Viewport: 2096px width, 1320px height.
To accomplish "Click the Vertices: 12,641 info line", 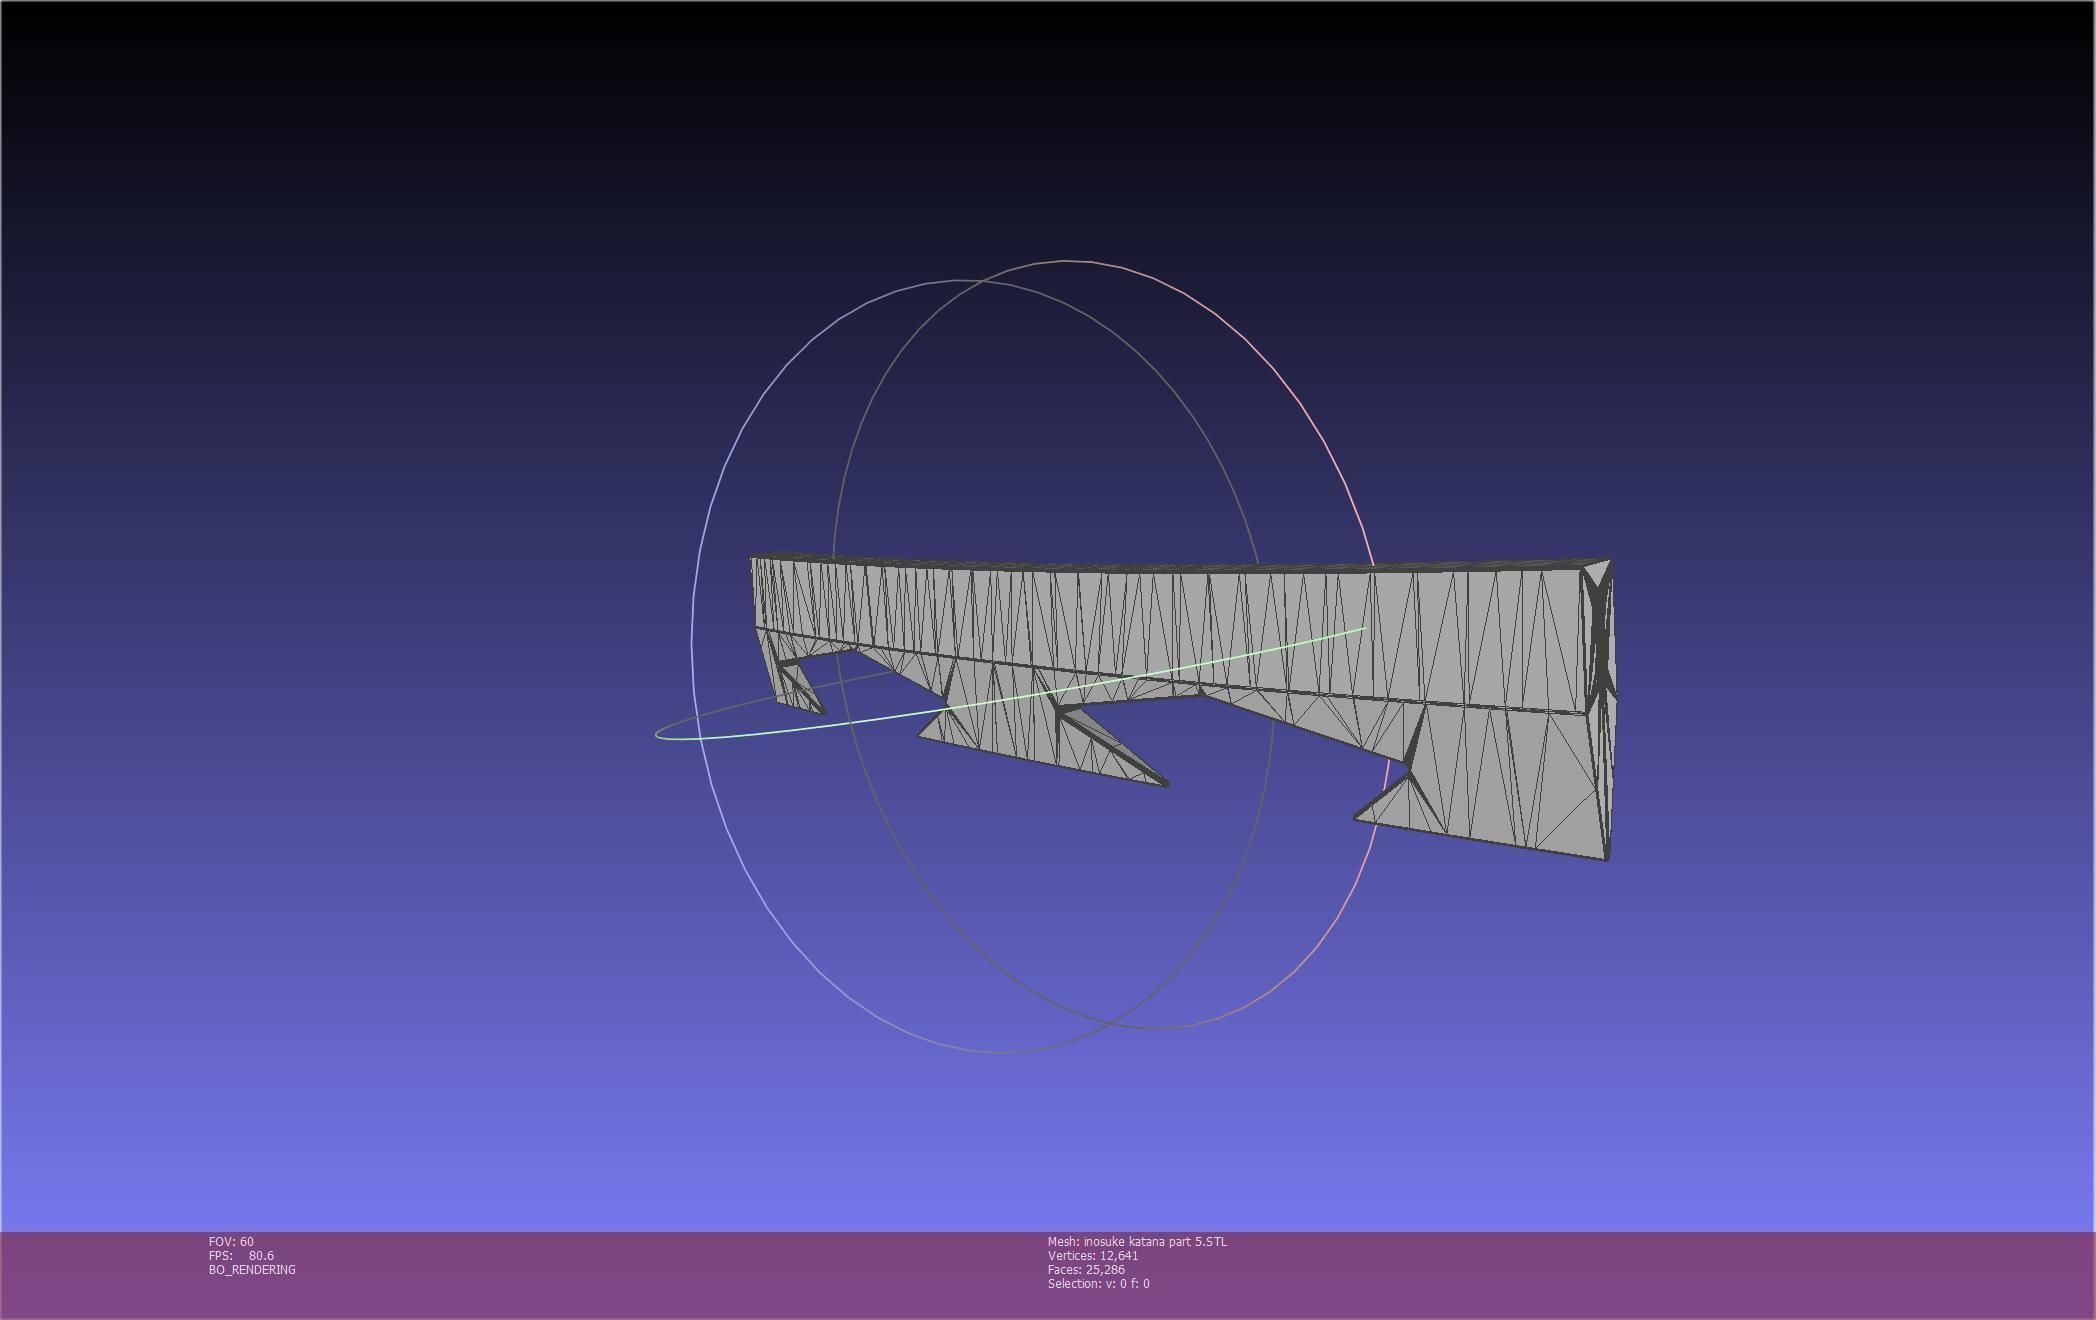I will coord(1093,1256).
